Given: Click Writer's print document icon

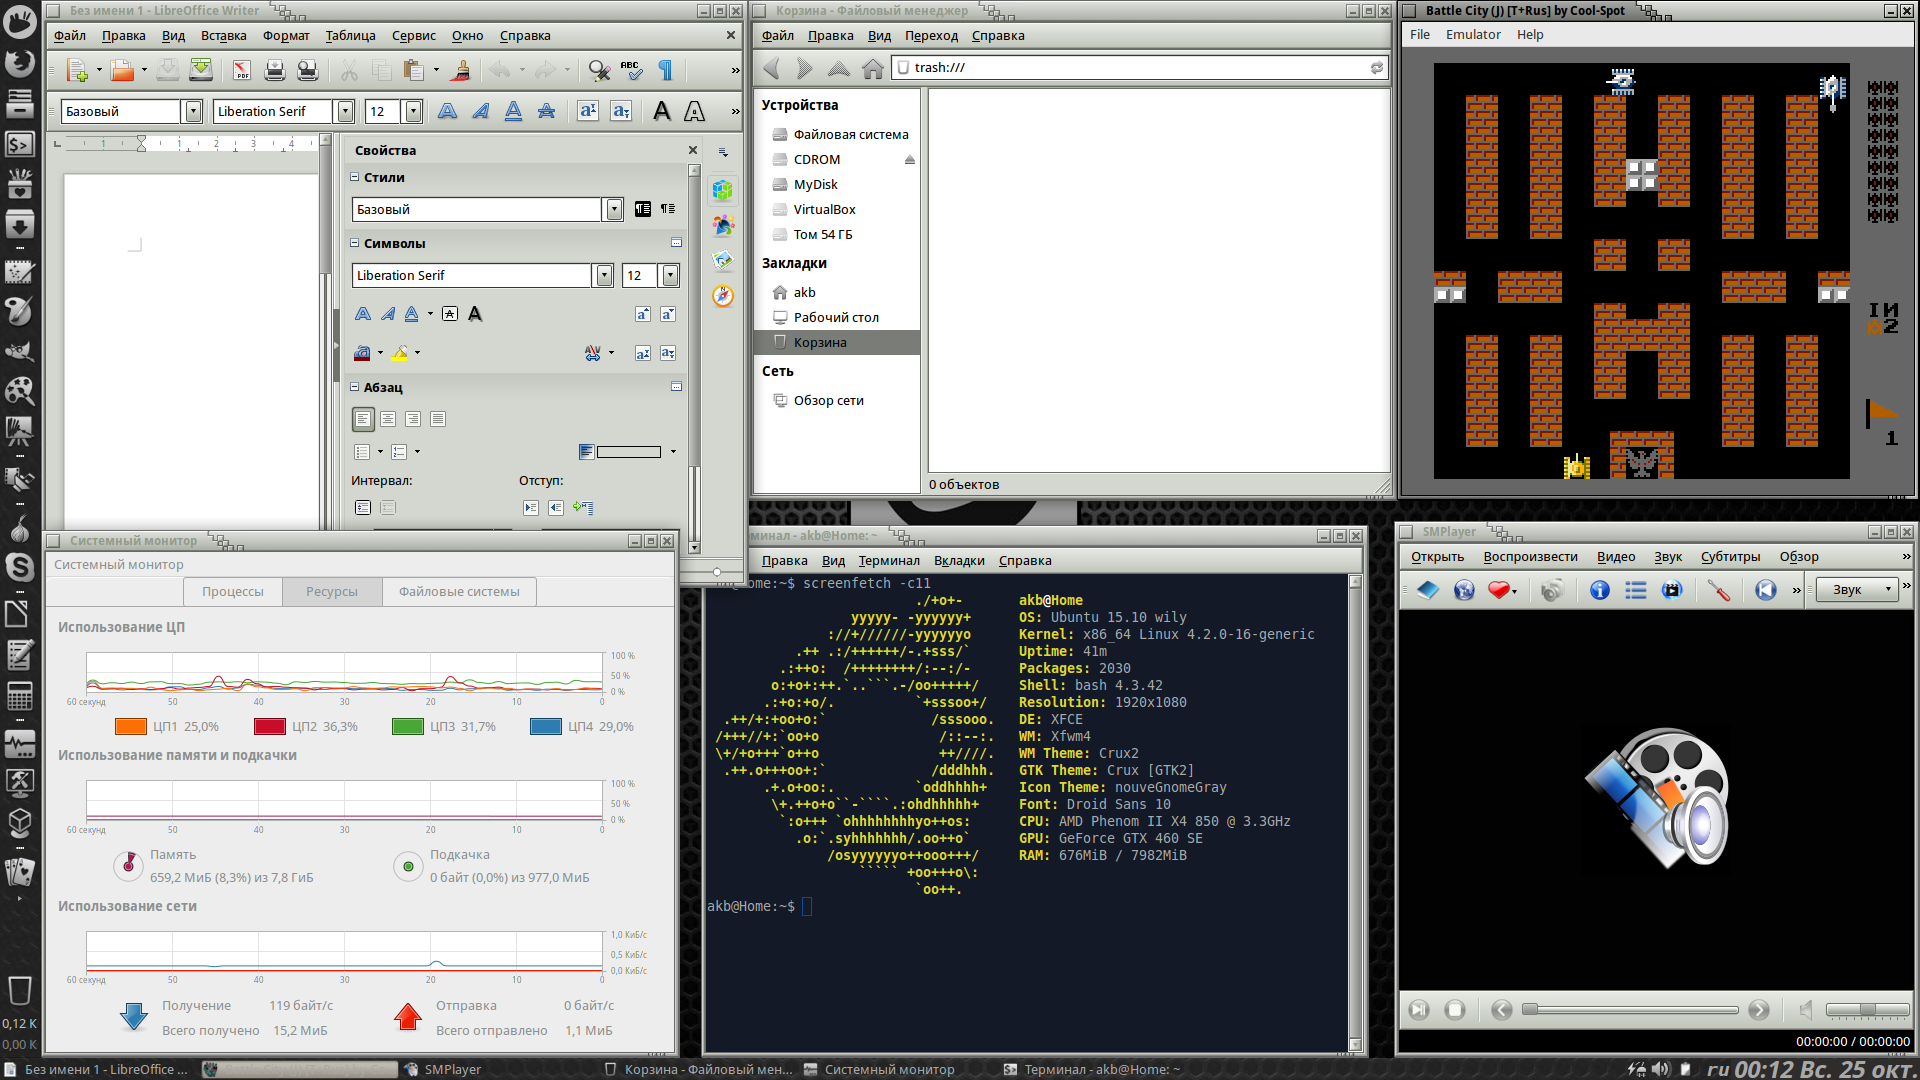Looking at the screenshot, I should point(275,70).
